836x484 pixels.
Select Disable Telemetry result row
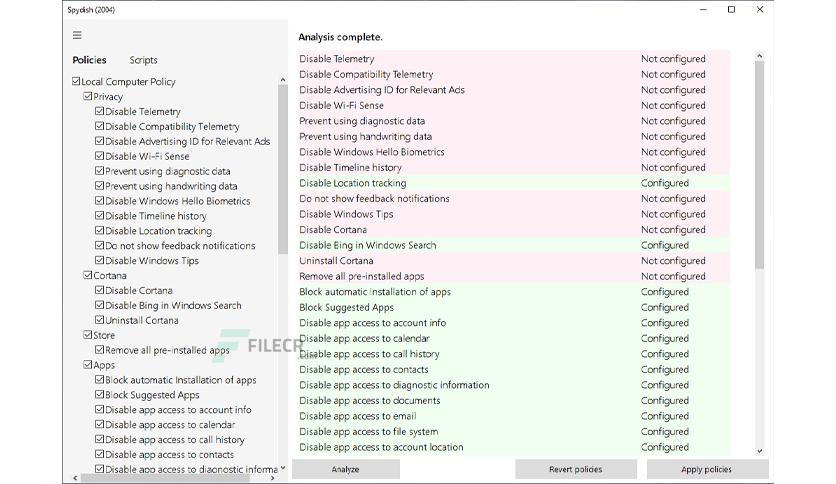click(513, 59)
